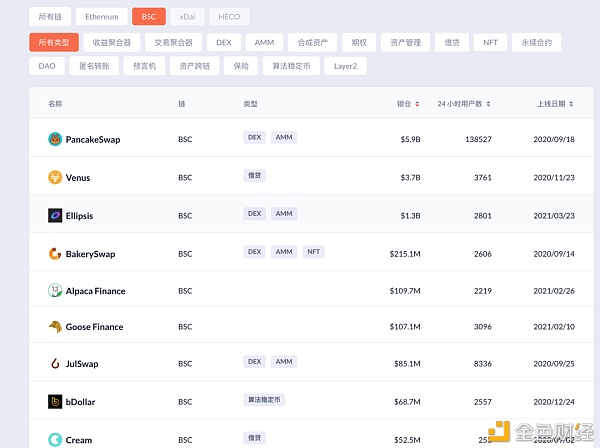This screenshot has width=600, height=448.
Task: Filter by 收益聚合器 type
Action: pyautogui.click(x=112, y=42)
